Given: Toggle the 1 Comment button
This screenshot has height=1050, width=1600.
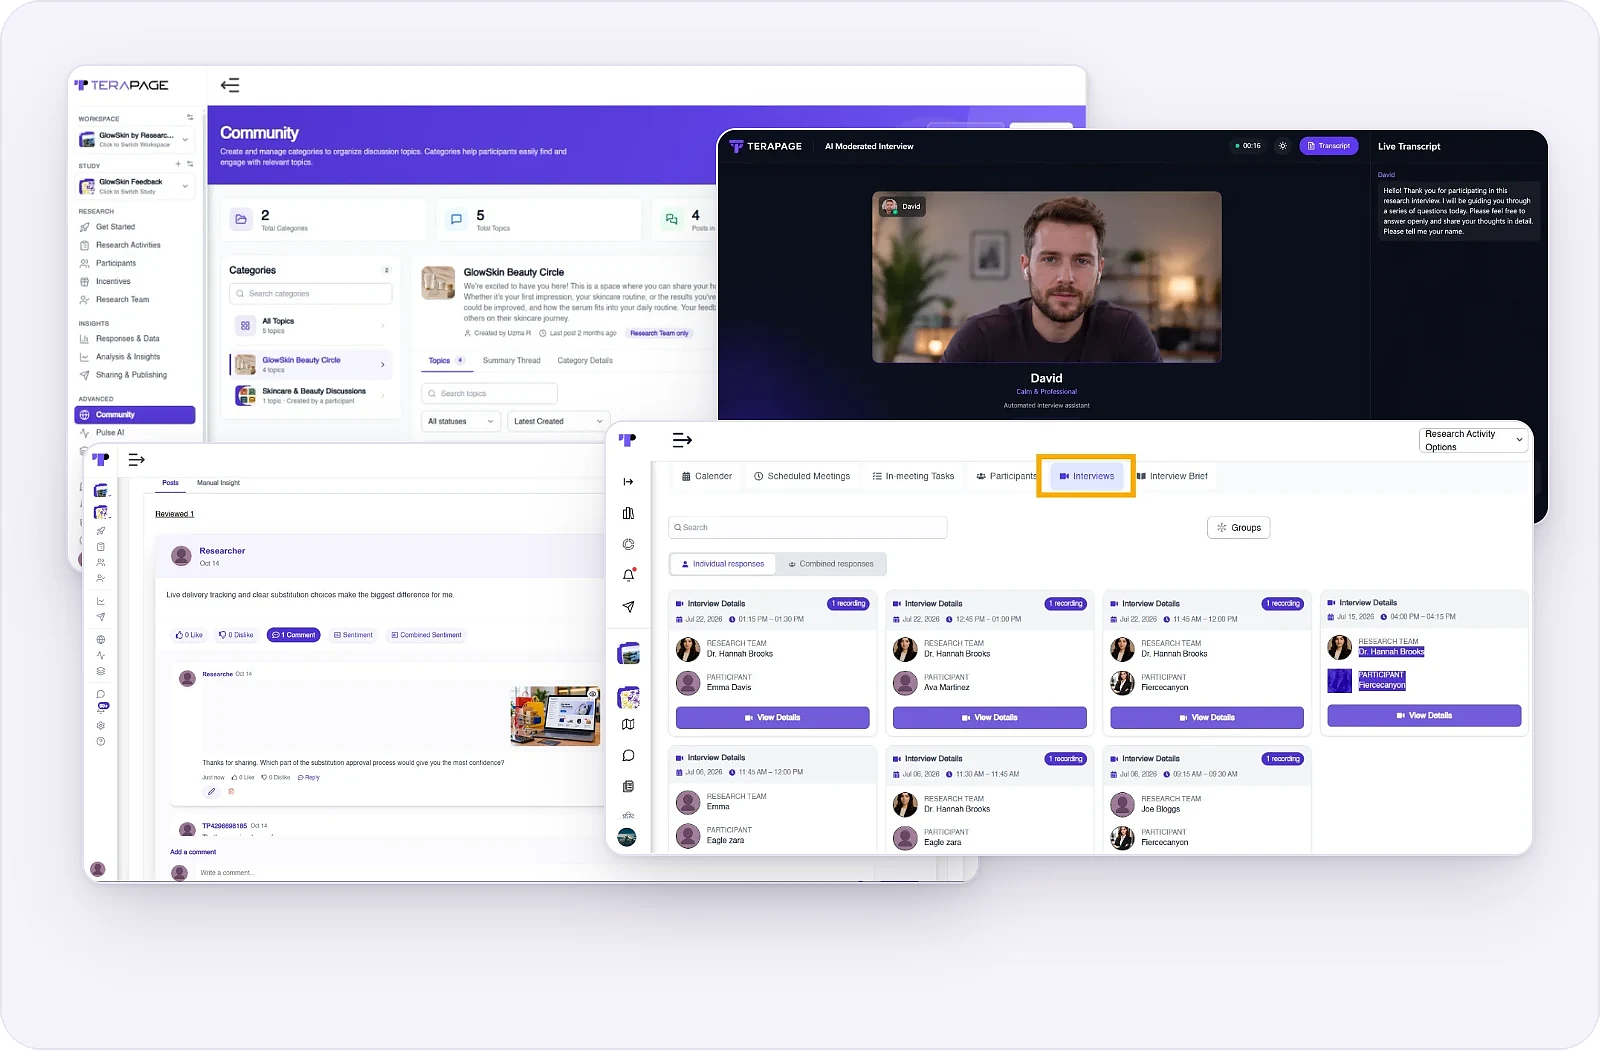Looking at the screenshot, I should [x=294, y=635].
